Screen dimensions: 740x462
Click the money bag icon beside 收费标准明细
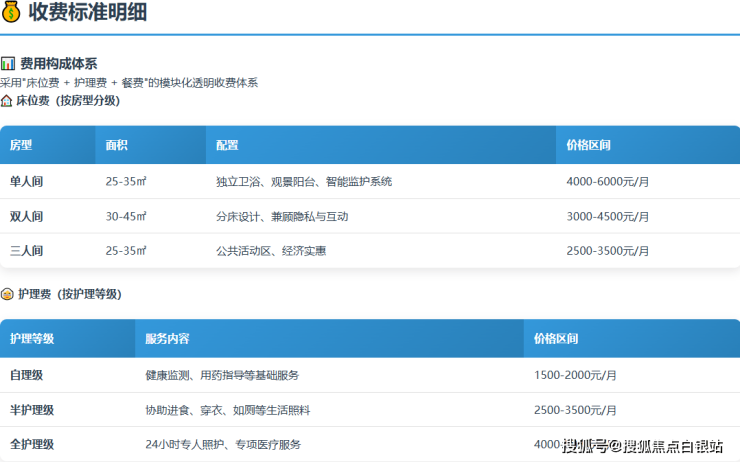(x=11, y=13)
